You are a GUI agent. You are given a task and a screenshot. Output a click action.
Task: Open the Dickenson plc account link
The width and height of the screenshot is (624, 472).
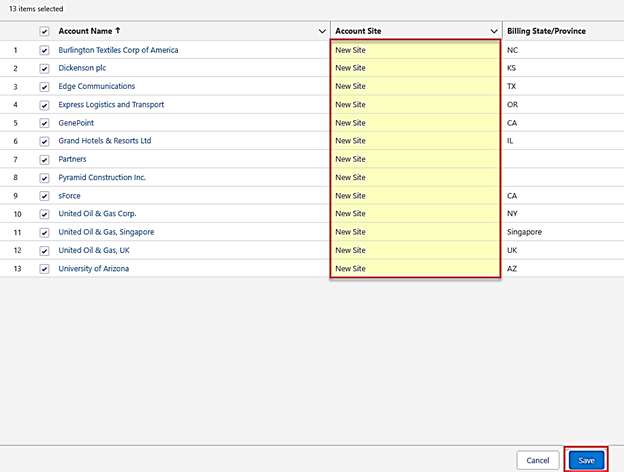coord(85,68)
